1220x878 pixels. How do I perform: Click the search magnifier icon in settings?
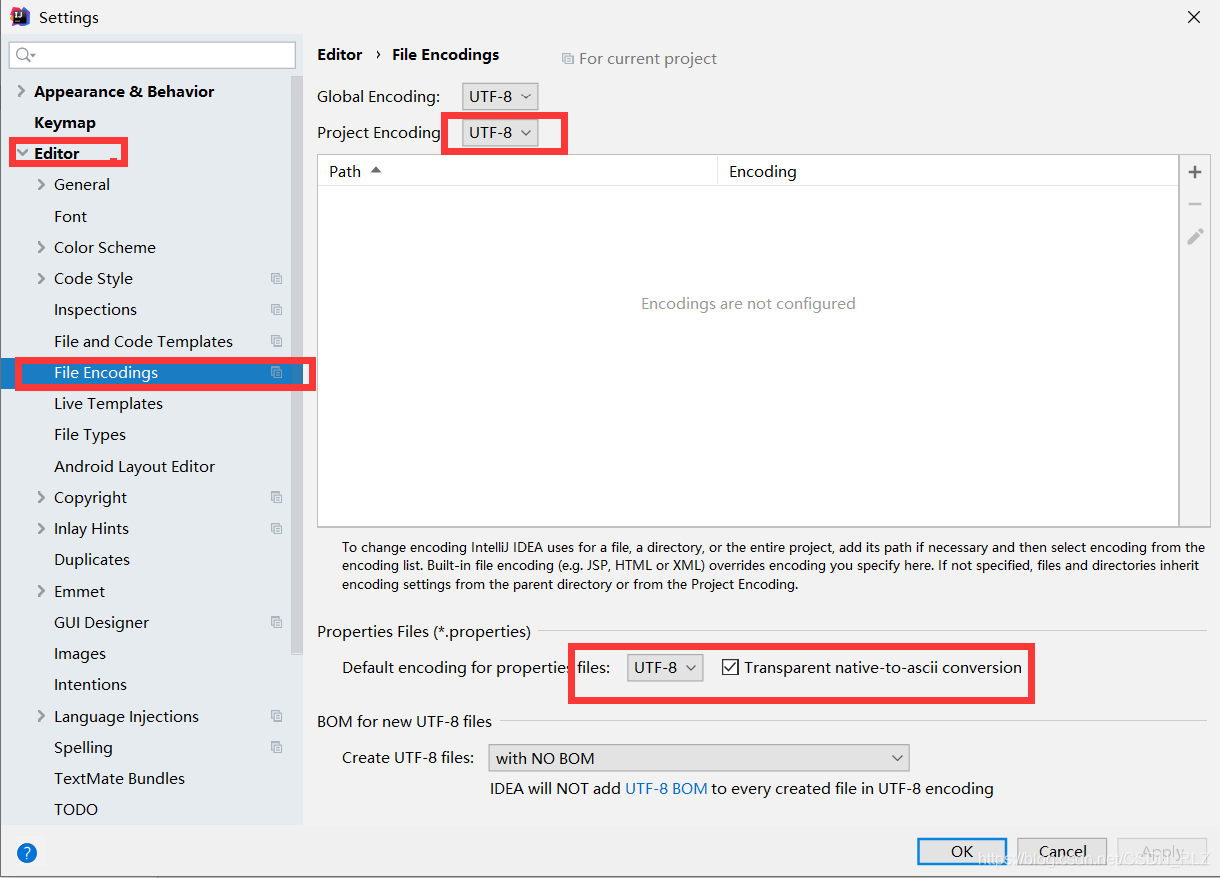click(x=25, y=55)
